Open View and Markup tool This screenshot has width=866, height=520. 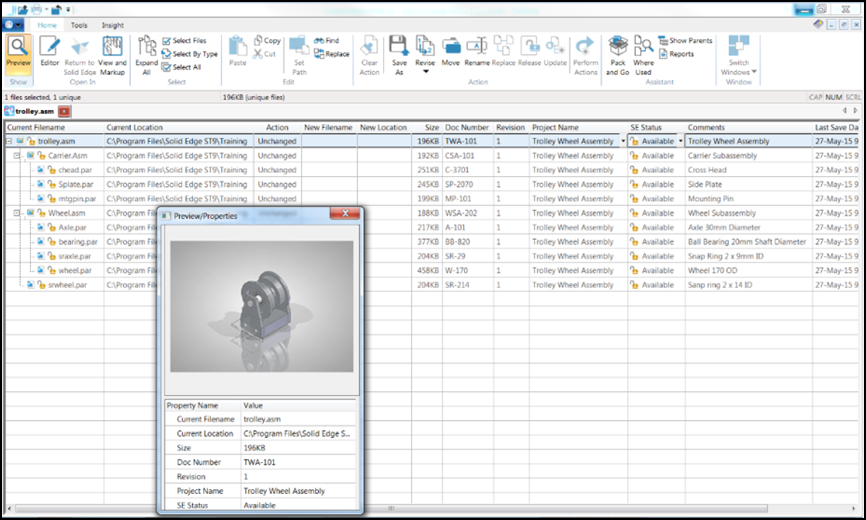pos(112,56)
